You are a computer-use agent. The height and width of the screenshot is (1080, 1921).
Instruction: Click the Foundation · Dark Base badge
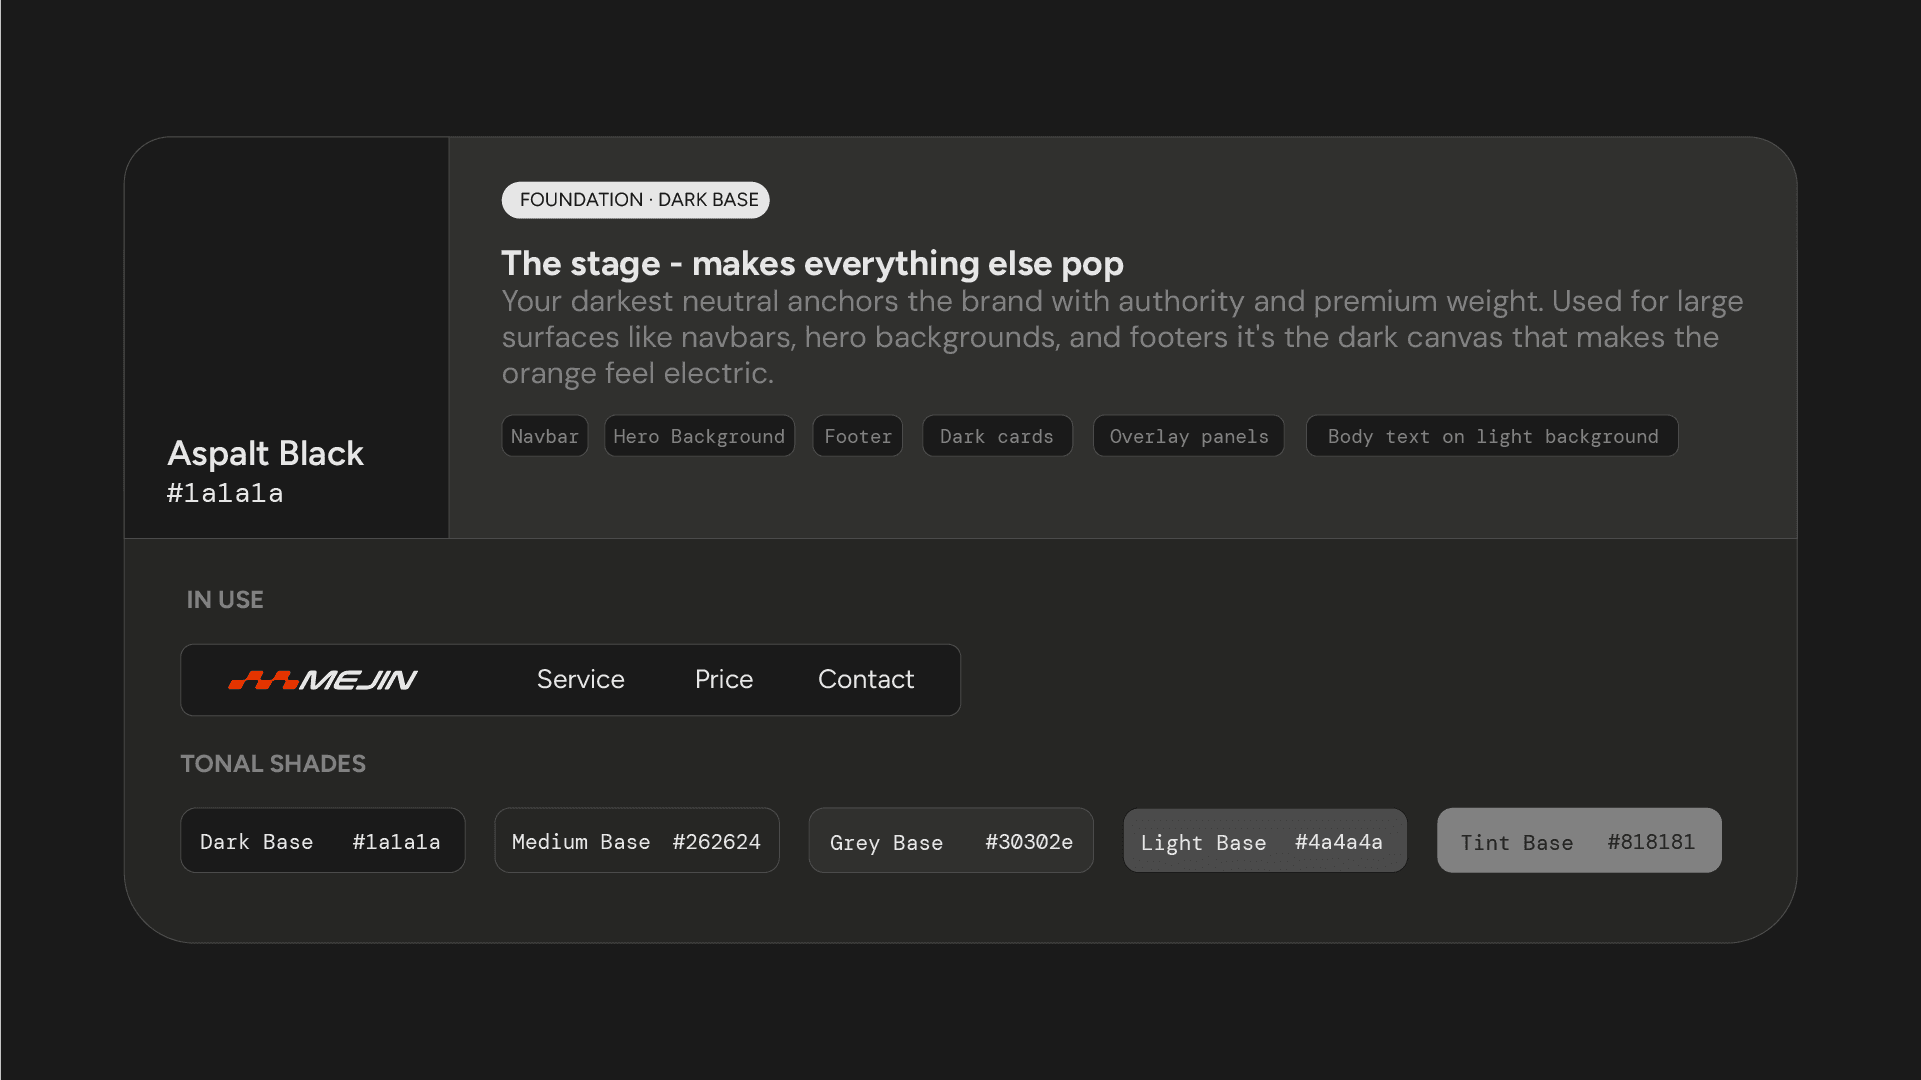coord(636,200)
